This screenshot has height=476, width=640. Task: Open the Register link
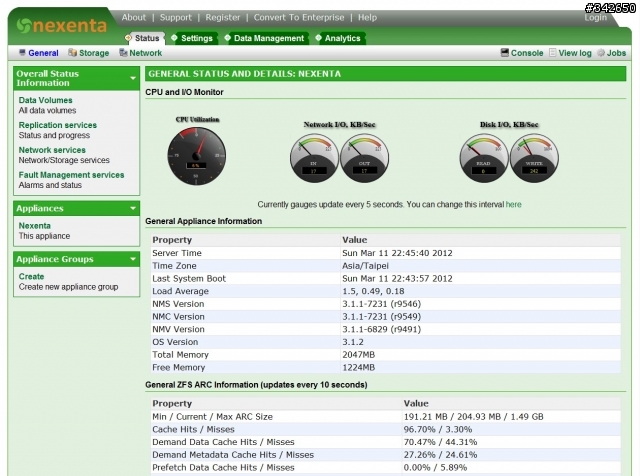[222, 18]
